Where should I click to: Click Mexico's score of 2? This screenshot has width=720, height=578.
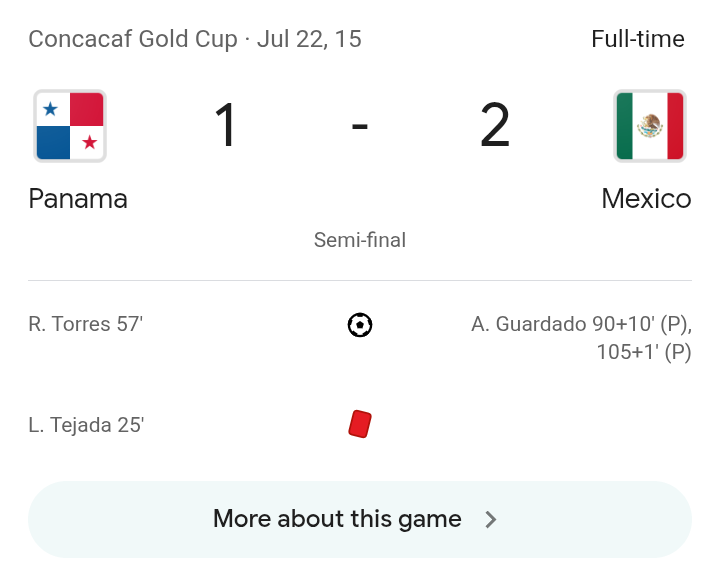[495, 125]
